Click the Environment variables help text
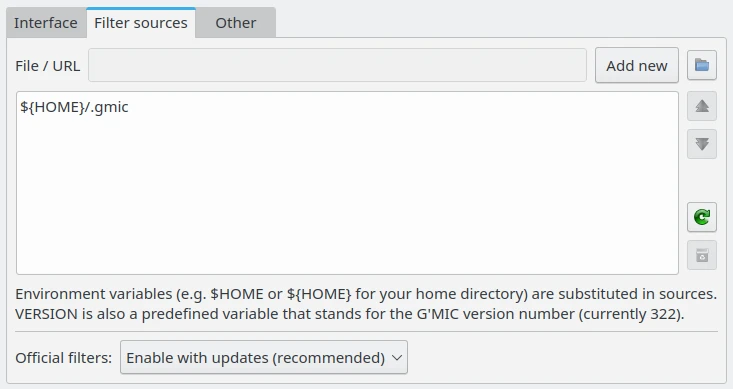Image resolution: width=733 pixels, height=389 pixels. 366,294
